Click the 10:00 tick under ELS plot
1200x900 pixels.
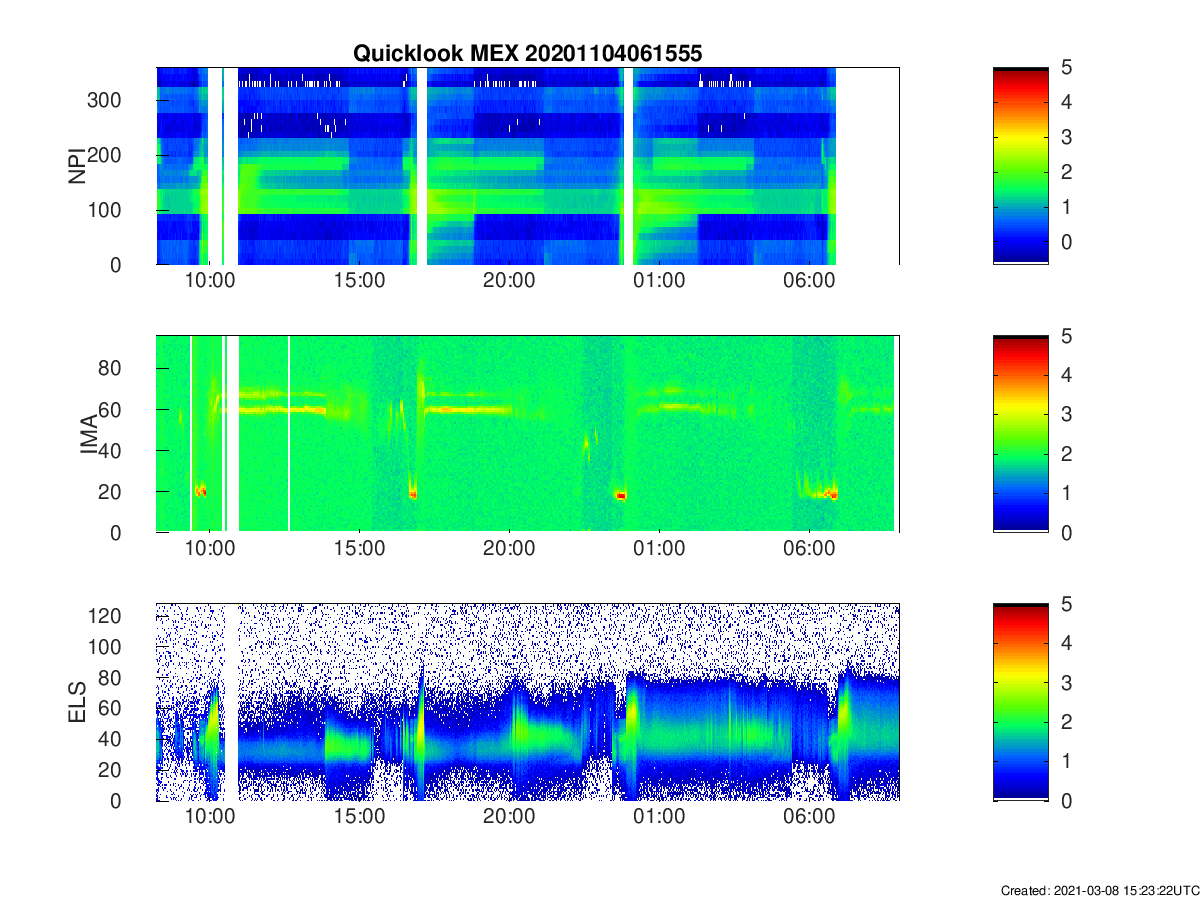(x=209, y=817)
